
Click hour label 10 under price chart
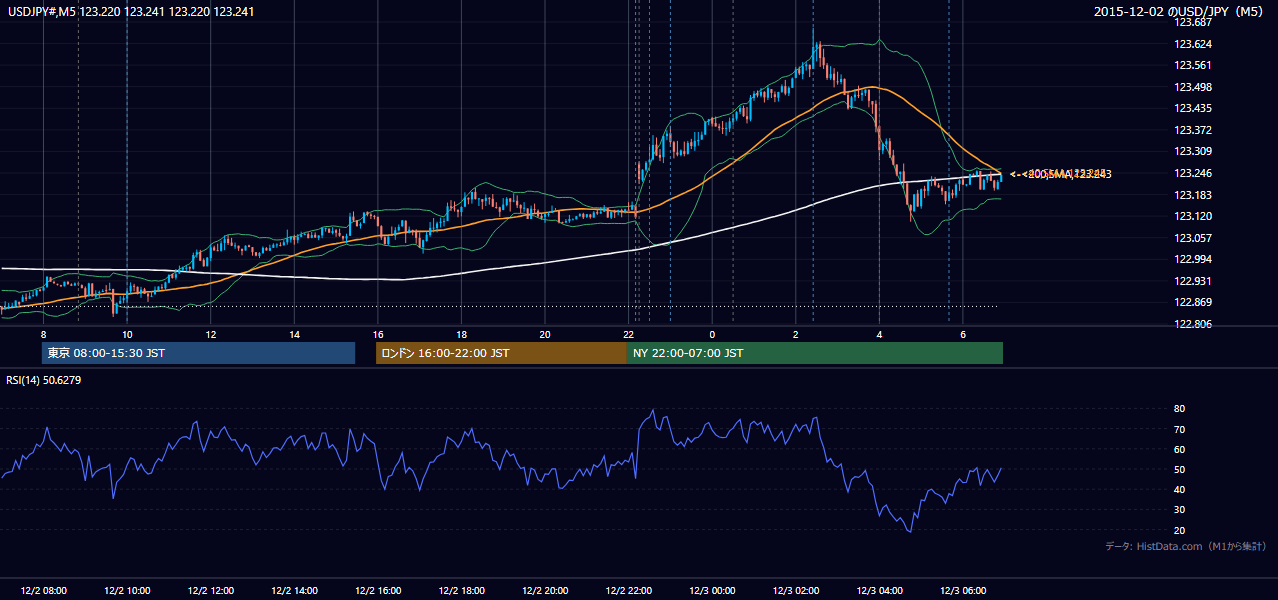pos(127,334)
